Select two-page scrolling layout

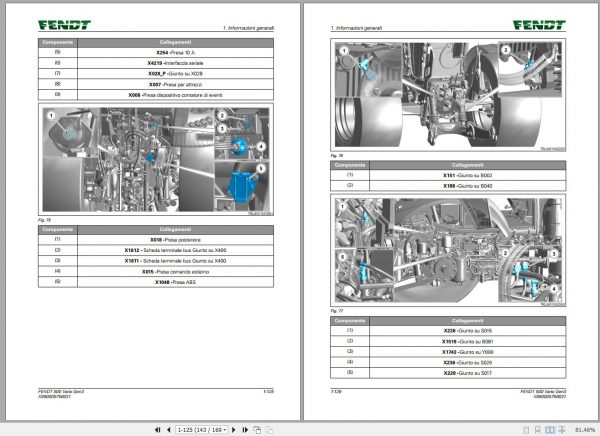[562, 430]
